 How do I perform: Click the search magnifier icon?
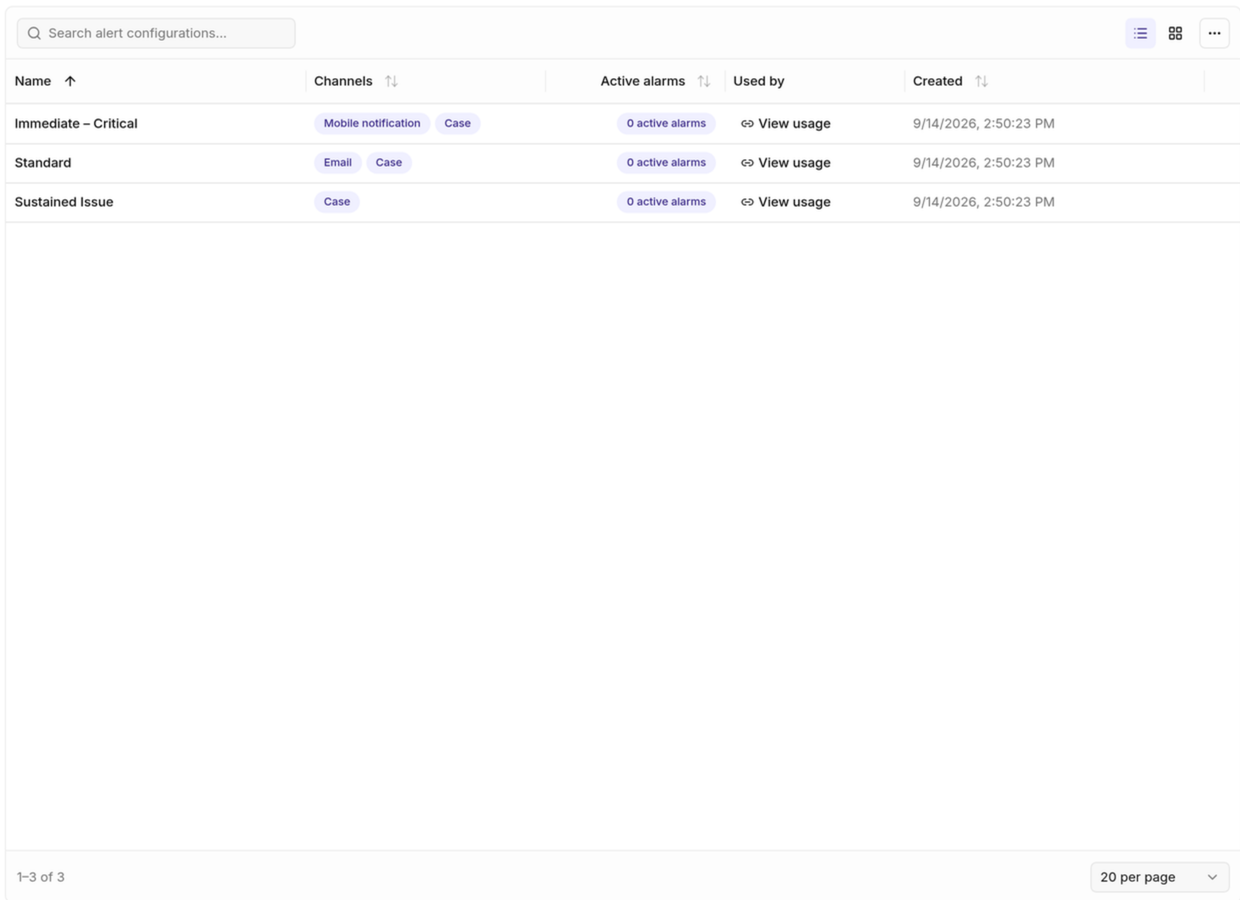[35, 33]
